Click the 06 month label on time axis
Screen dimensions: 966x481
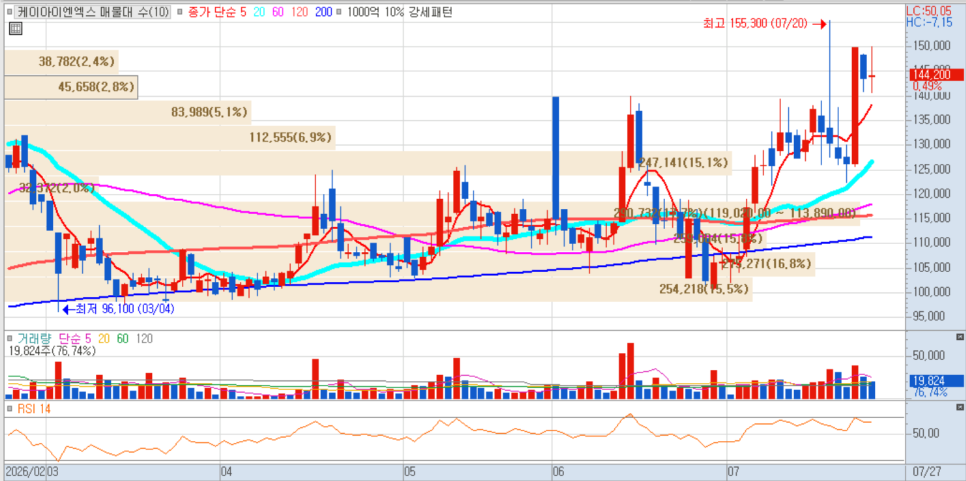click(559, 472)
